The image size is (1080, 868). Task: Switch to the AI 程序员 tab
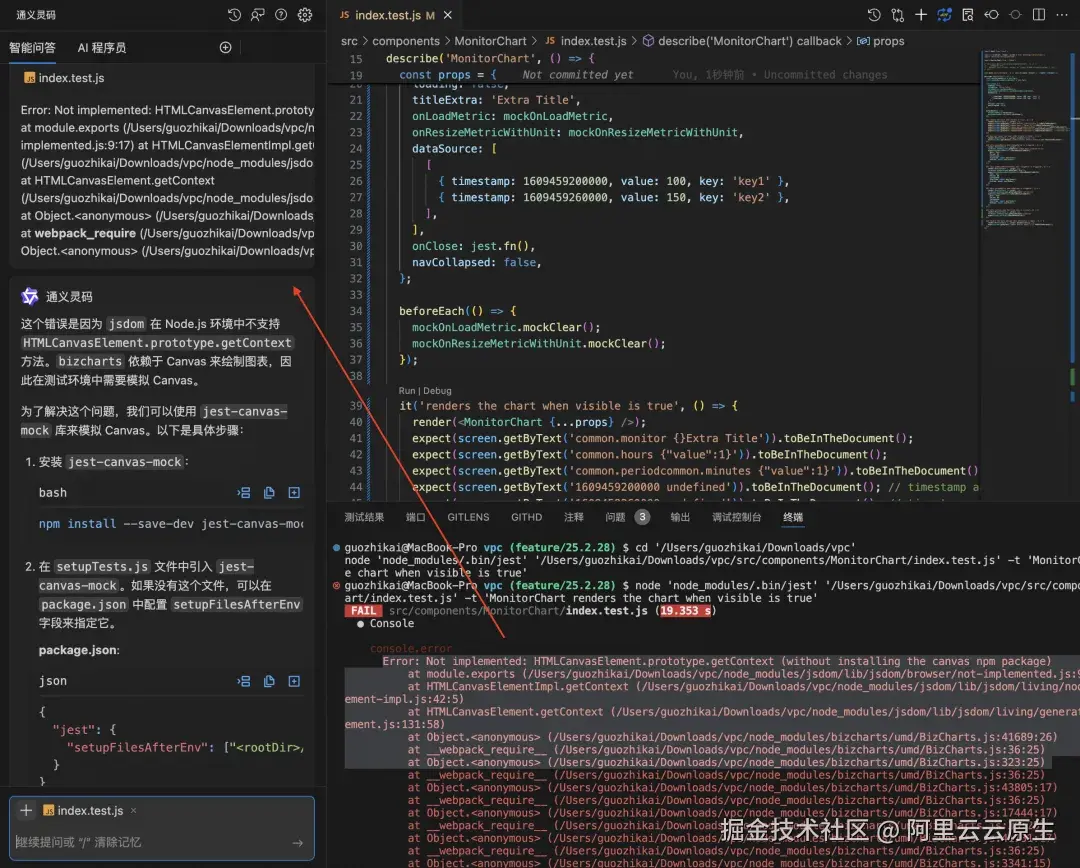102,48
